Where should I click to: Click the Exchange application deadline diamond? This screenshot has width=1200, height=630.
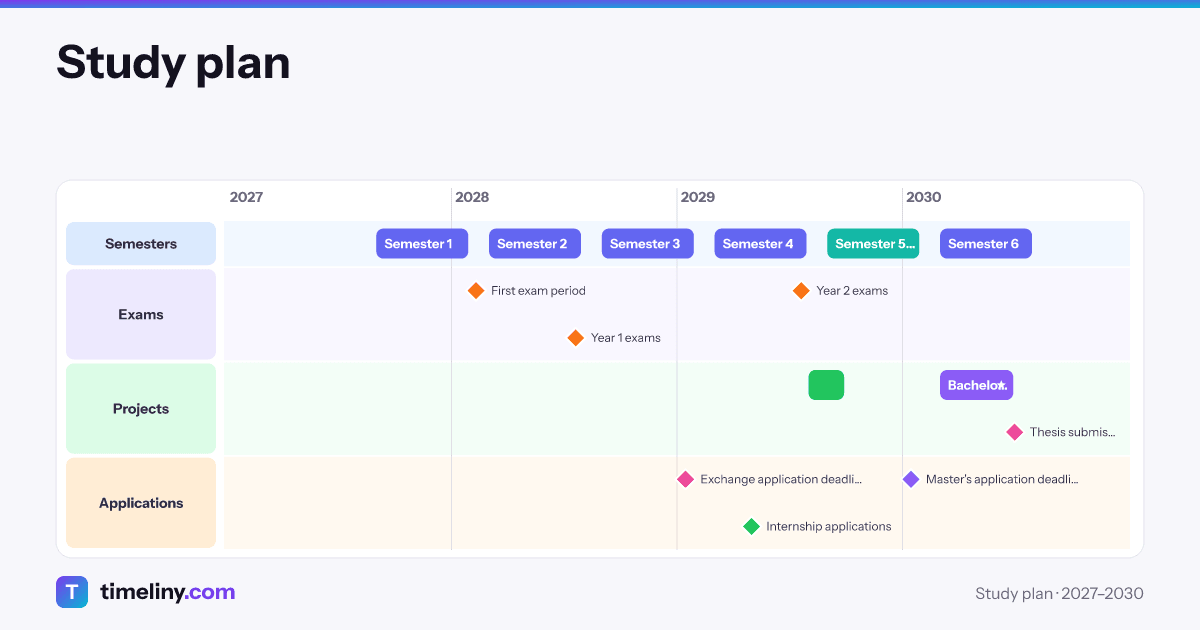tap(685, 479)
